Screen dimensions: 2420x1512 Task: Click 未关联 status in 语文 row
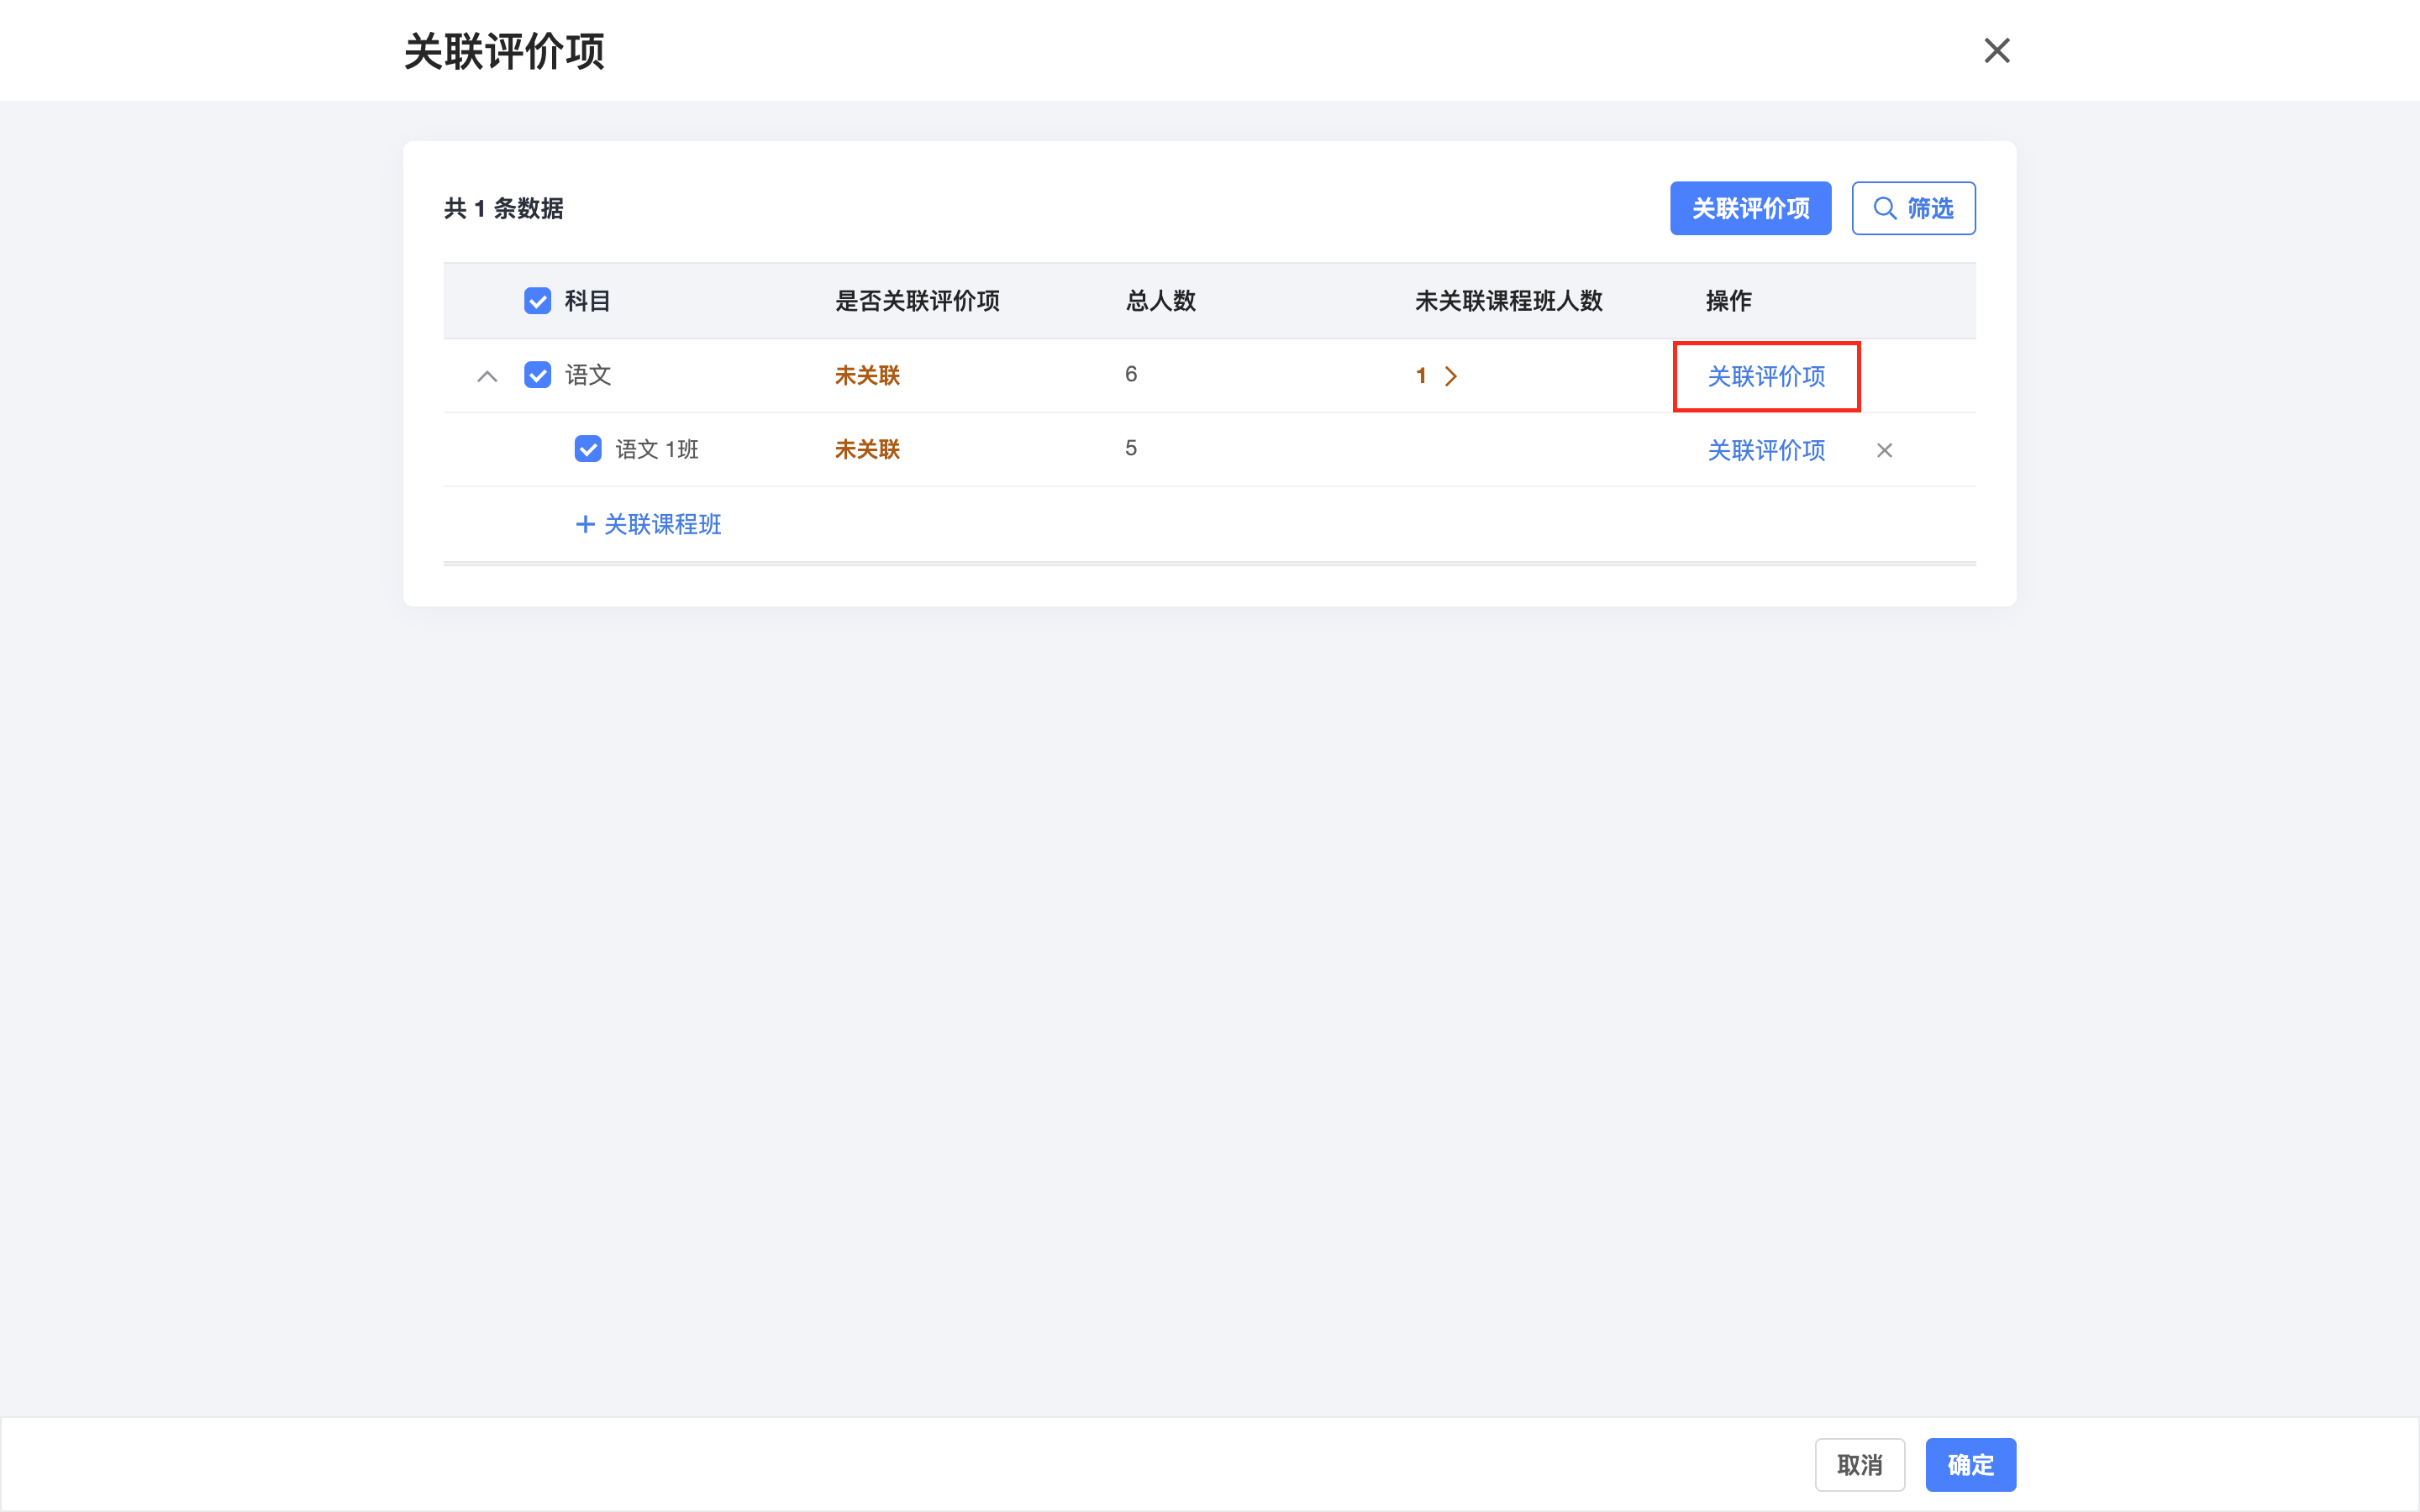tap(867, 375)
